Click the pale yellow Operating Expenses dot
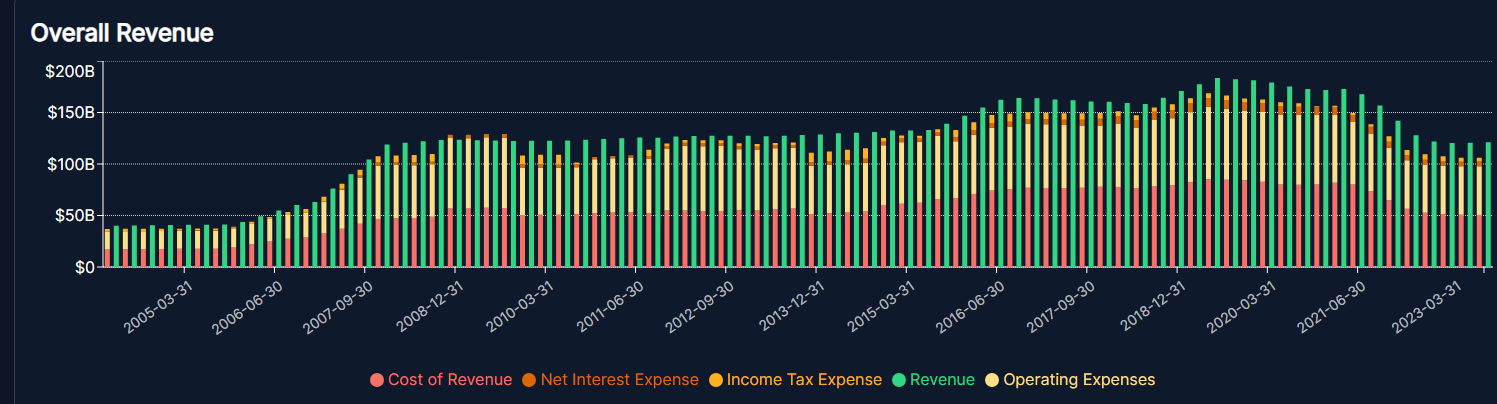Viewport: 1497px width, 404px height. point(991,380)
